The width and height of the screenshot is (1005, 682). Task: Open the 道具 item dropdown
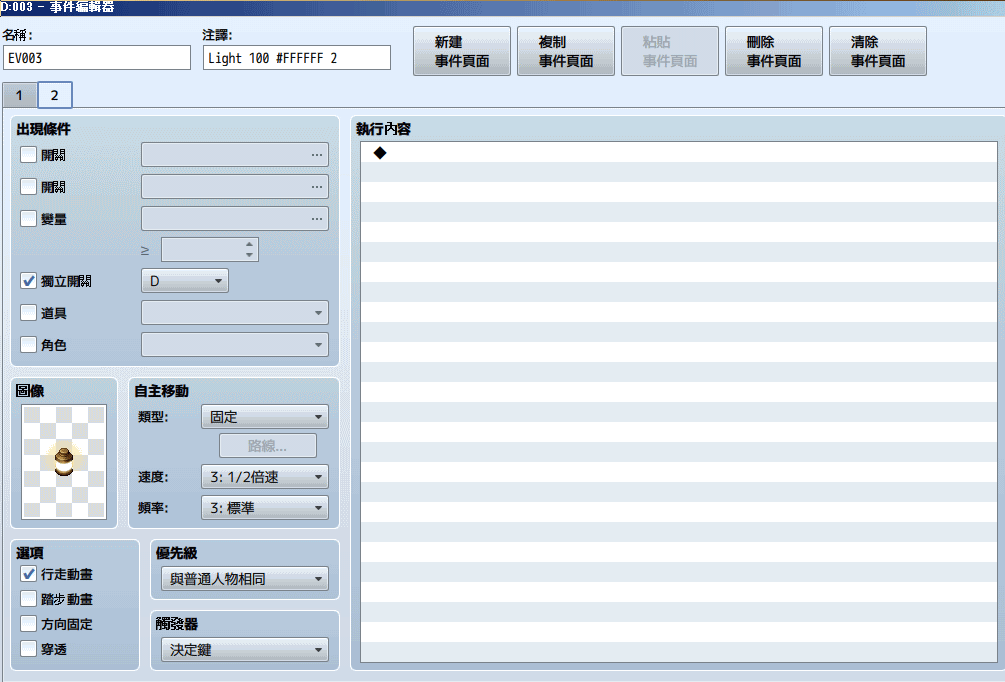pos(235,313)
